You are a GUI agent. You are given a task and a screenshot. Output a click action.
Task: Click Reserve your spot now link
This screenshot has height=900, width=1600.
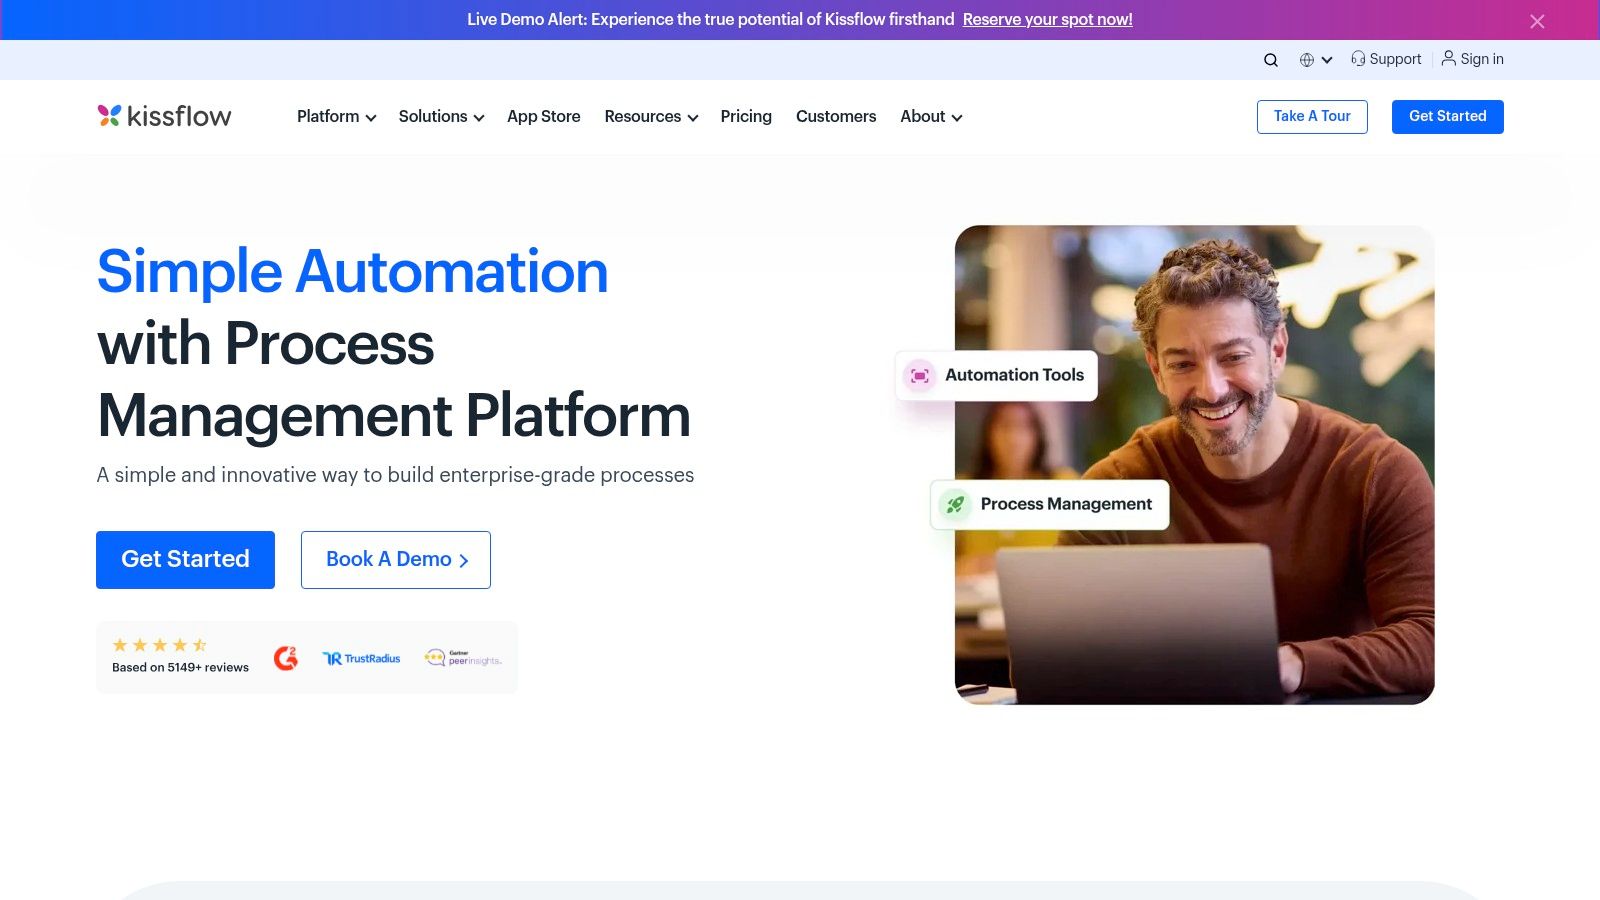(x=1048, y=20)
